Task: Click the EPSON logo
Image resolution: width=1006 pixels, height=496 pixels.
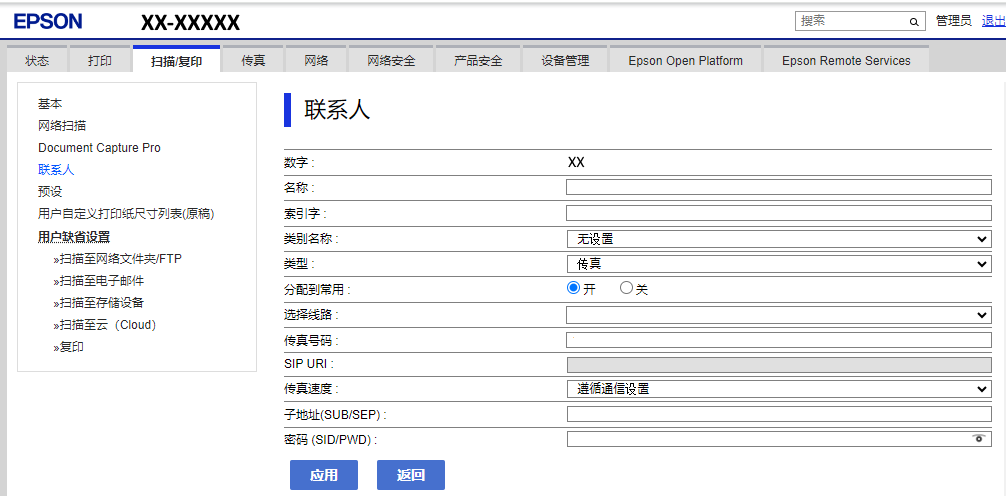Action: pyautogui.click(x=48, y=21)
